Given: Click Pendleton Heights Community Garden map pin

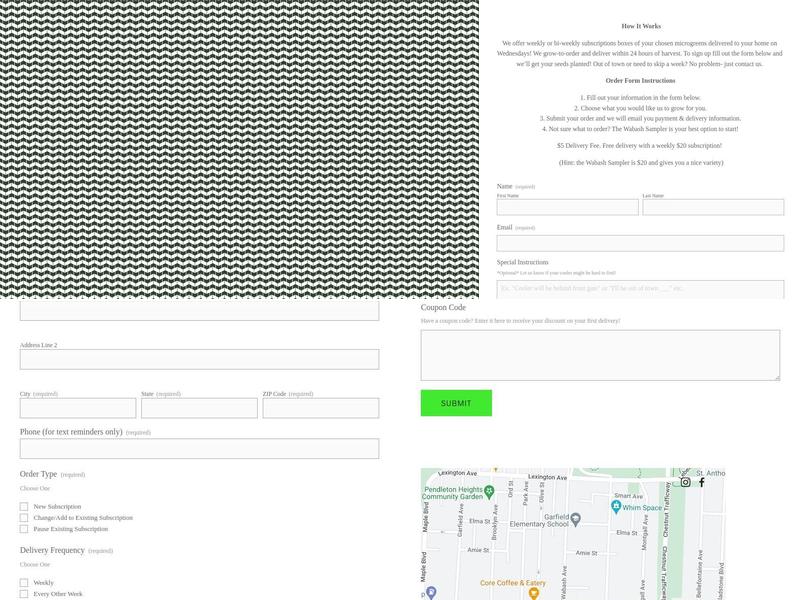Looking at the screenshot, I should pos(489,491).
